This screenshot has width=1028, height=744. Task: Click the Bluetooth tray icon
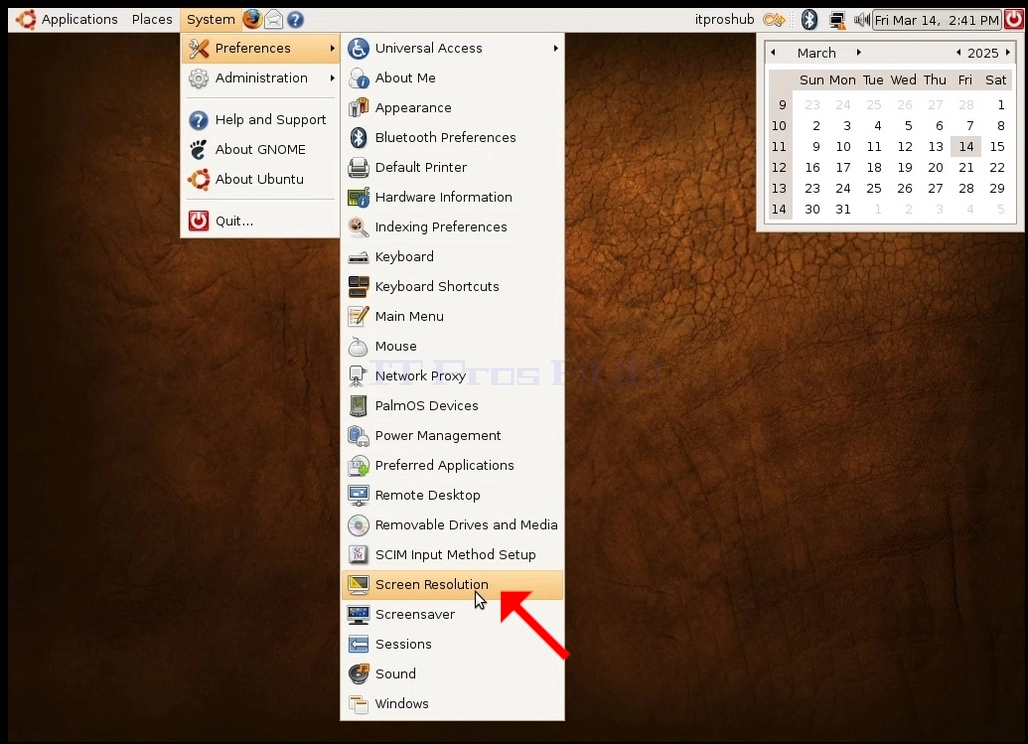(x=809, y=20)
